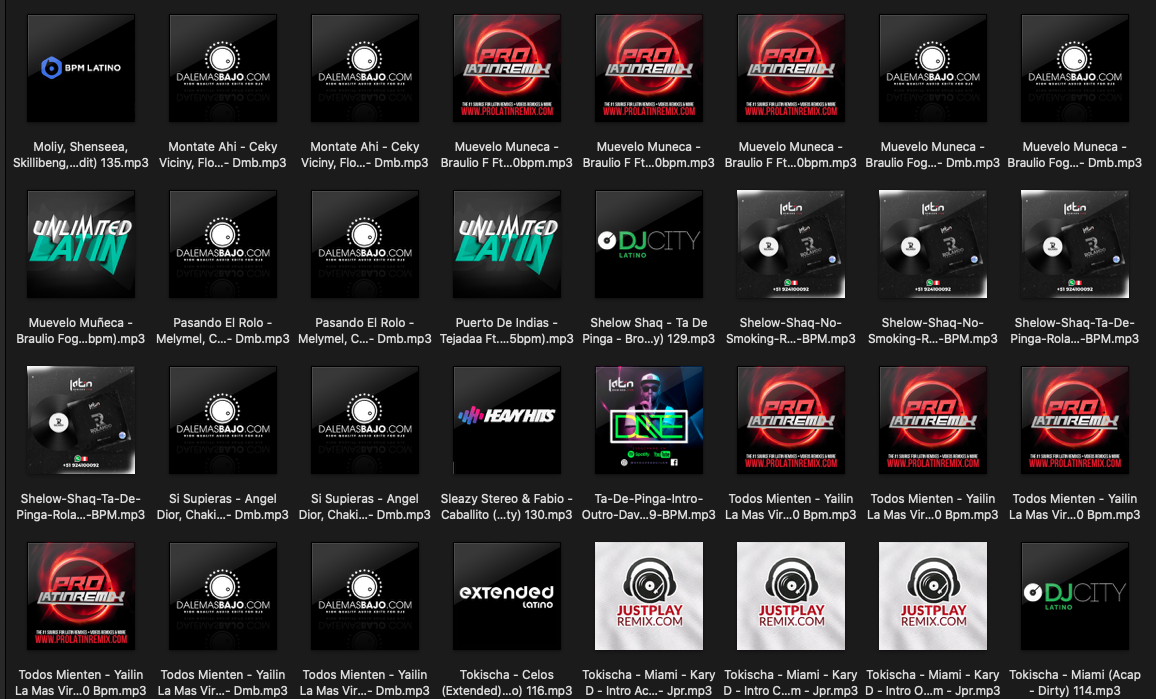Select Just Play Remix thumbnail for Miami Intro O
The image size is (1156, 699).
coord(933,597)
